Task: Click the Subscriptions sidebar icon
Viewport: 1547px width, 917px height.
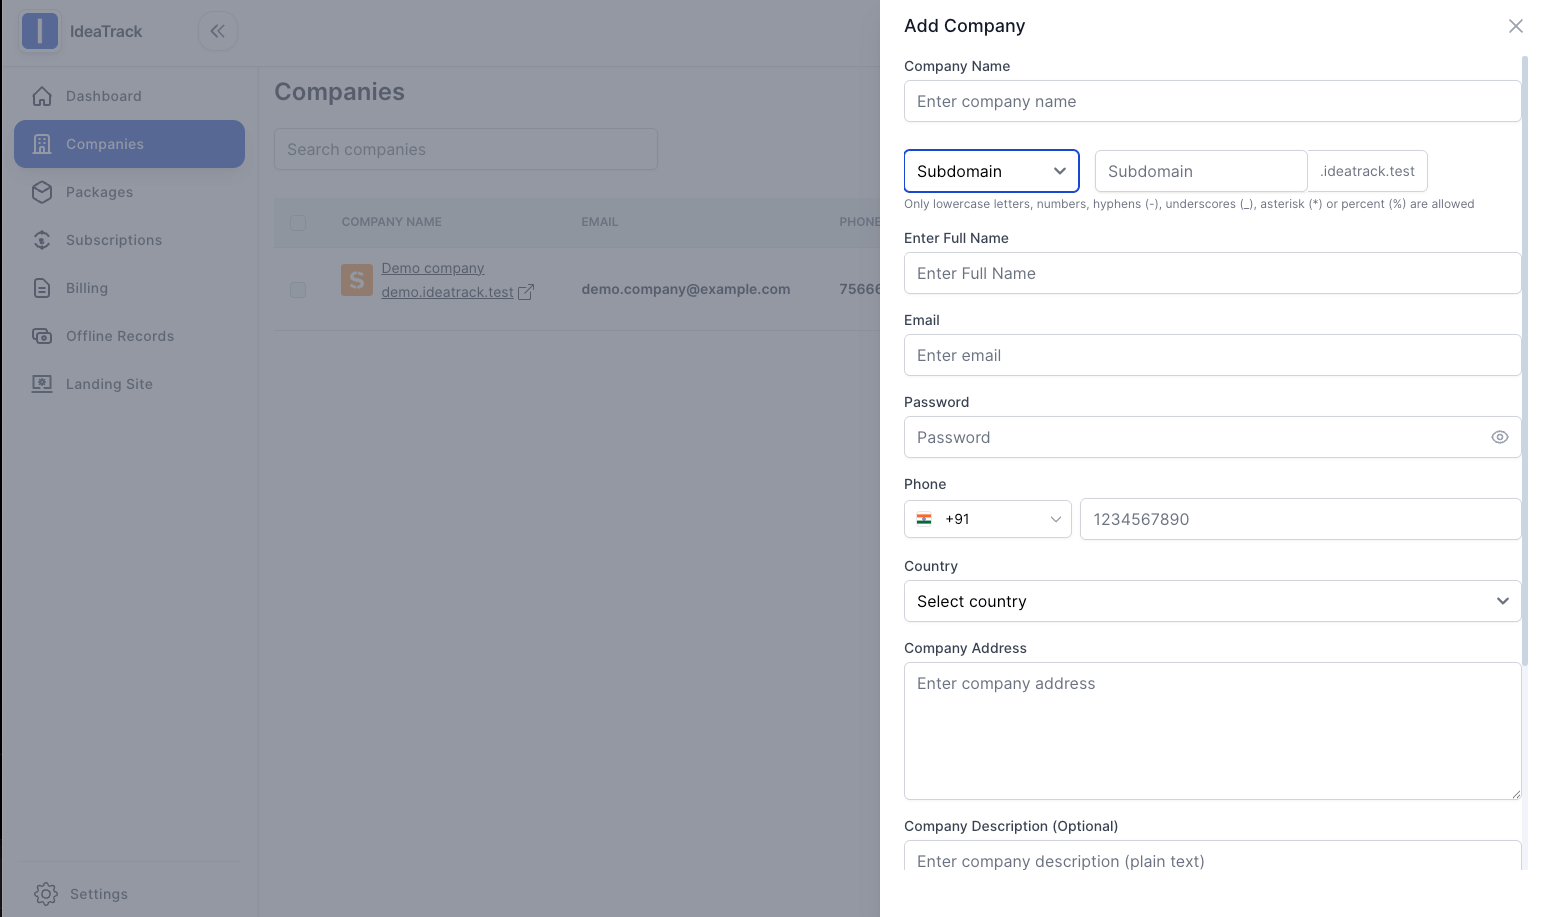Action: tap(42, 240)
